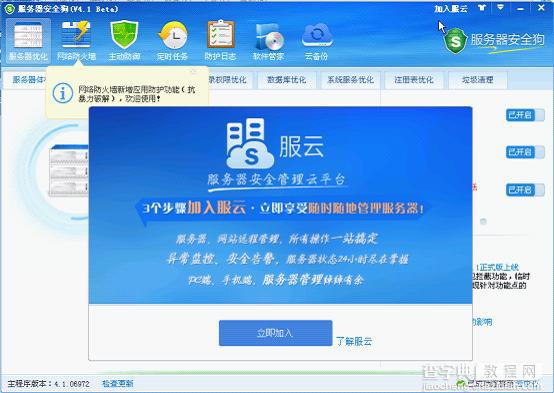Click the 服云 cloud server logo
This screenshot has width=554, height=393.
coord(250,144)
